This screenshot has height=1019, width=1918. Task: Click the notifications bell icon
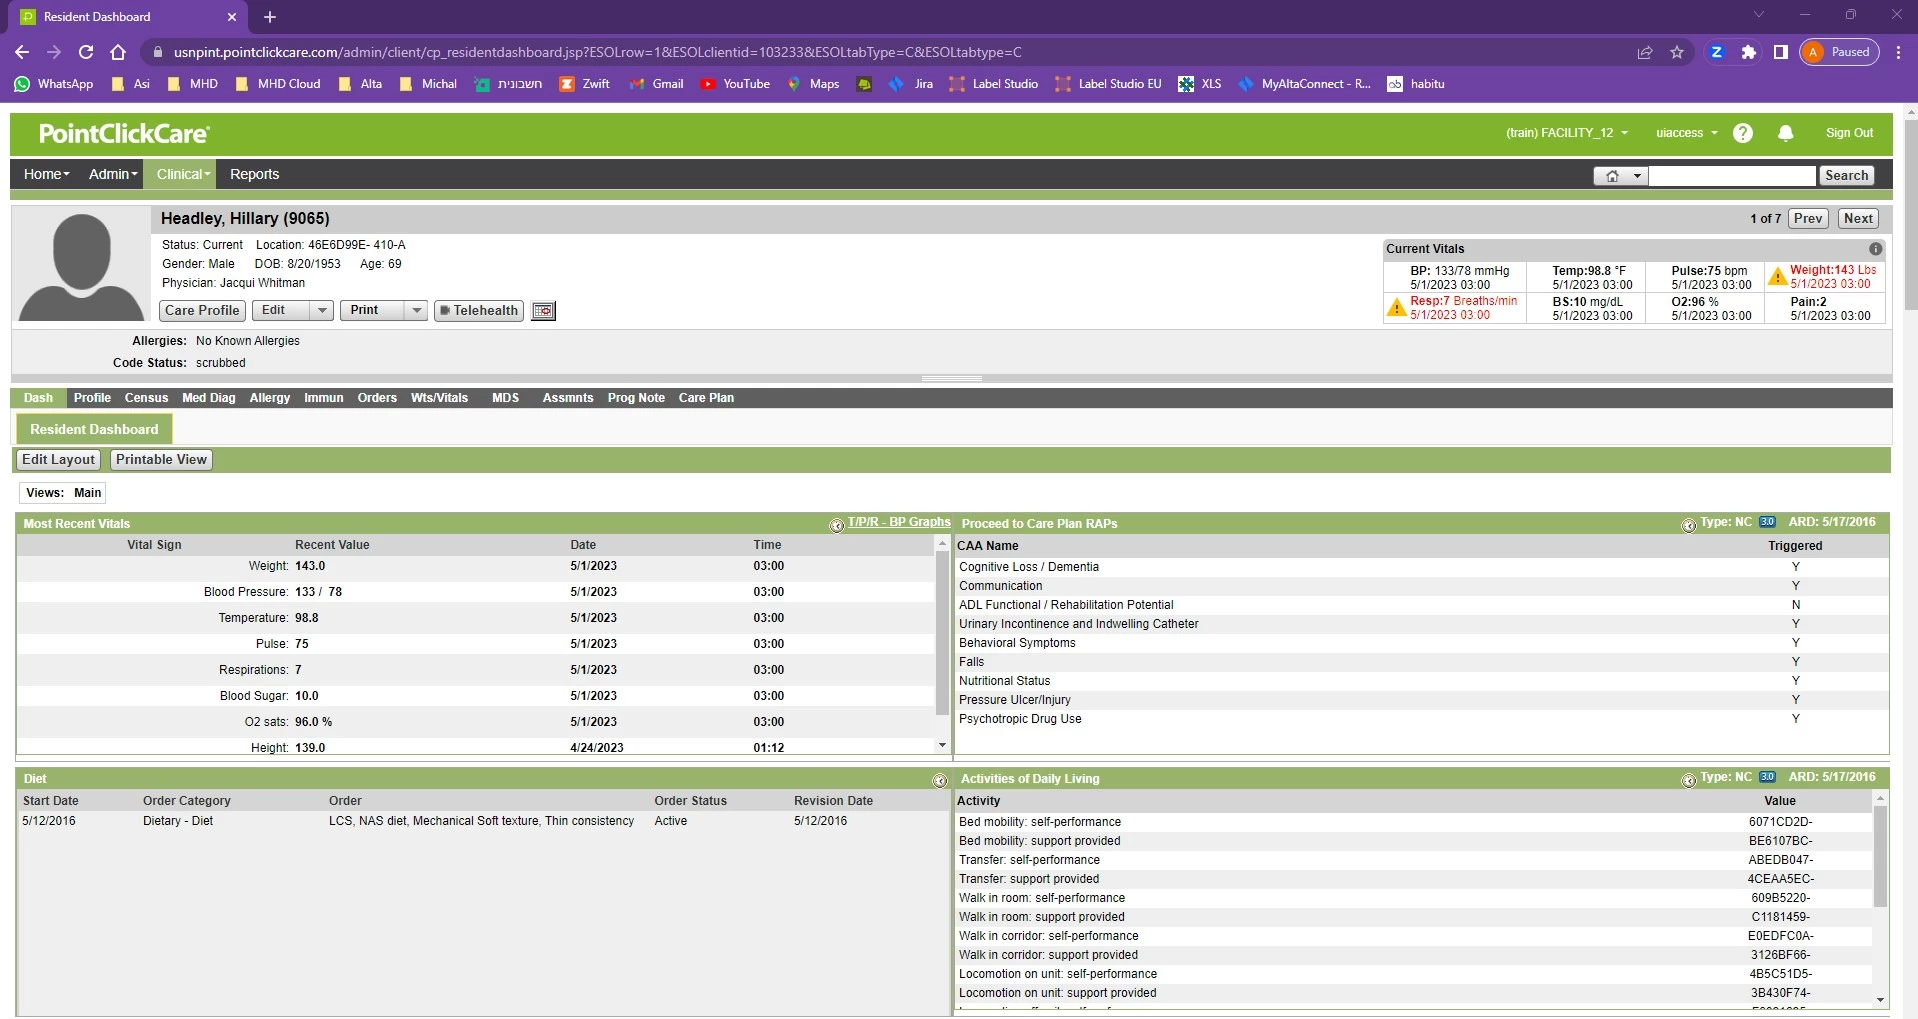pos(1786,133)
